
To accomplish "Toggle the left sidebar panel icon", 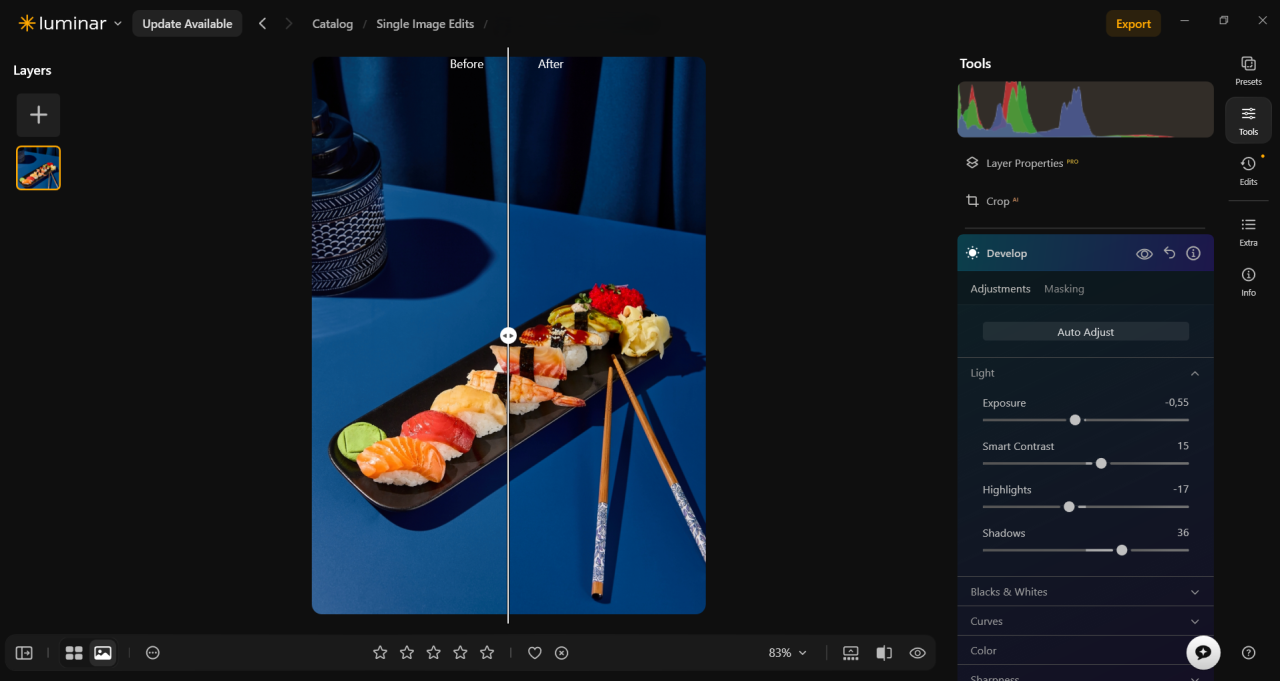I will 24,653.
